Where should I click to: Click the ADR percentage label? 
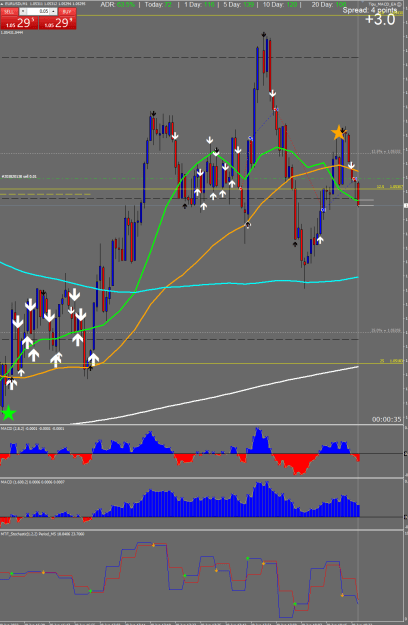click(x=118, y=5)
